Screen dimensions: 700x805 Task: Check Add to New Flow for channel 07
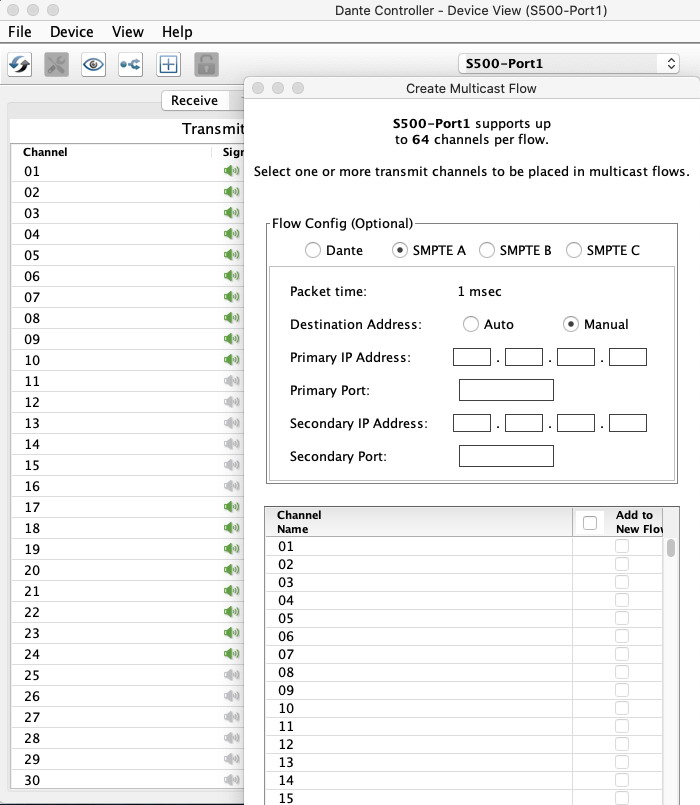tap(622, 654)
